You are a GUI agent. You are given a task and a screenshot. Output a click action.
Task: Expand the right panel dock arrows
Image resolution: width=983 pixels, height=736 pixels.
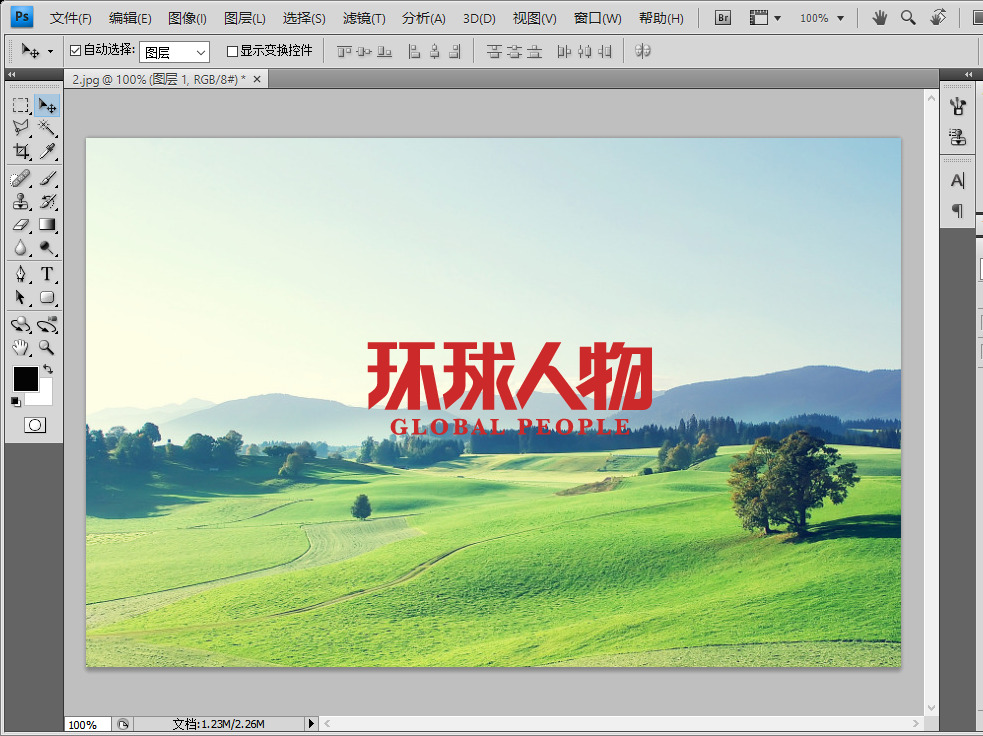point(969,75)
